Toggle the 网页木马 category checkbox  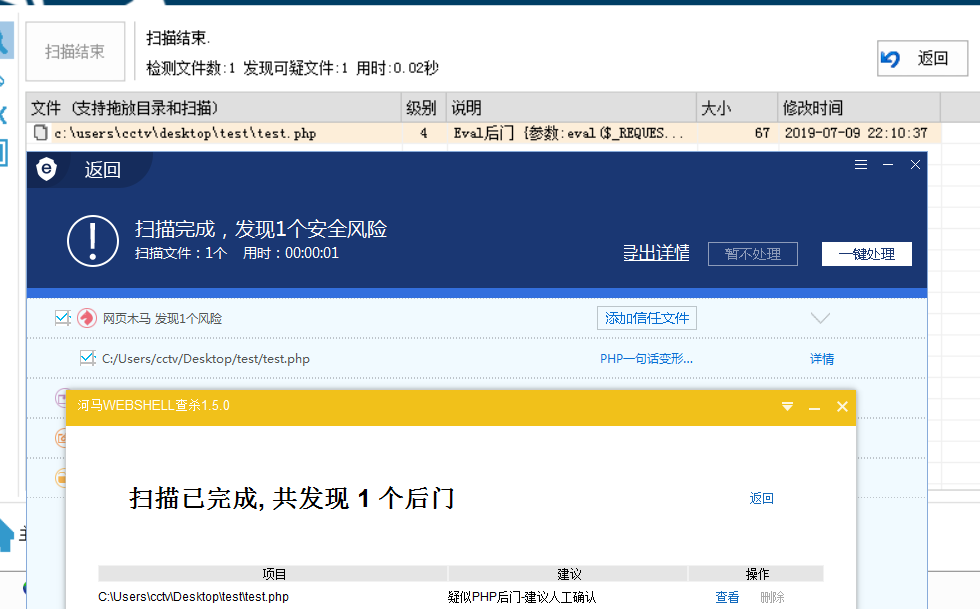(62, 318)
